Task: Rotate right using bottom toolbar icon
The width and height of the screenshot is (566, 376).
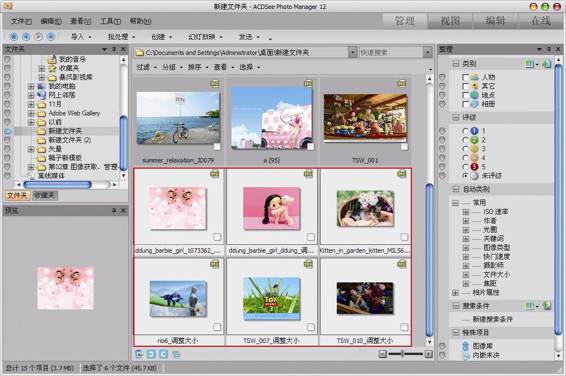Action: 164,354
